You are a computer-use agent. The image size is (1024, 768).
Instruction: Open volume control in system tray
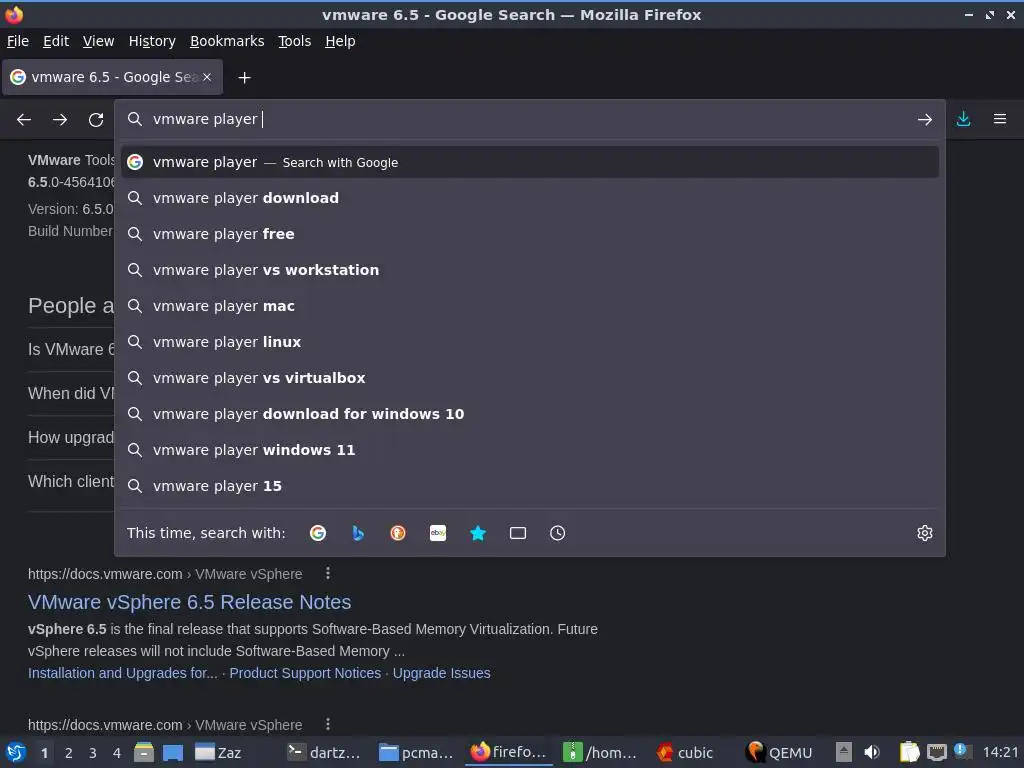[872, 752]
